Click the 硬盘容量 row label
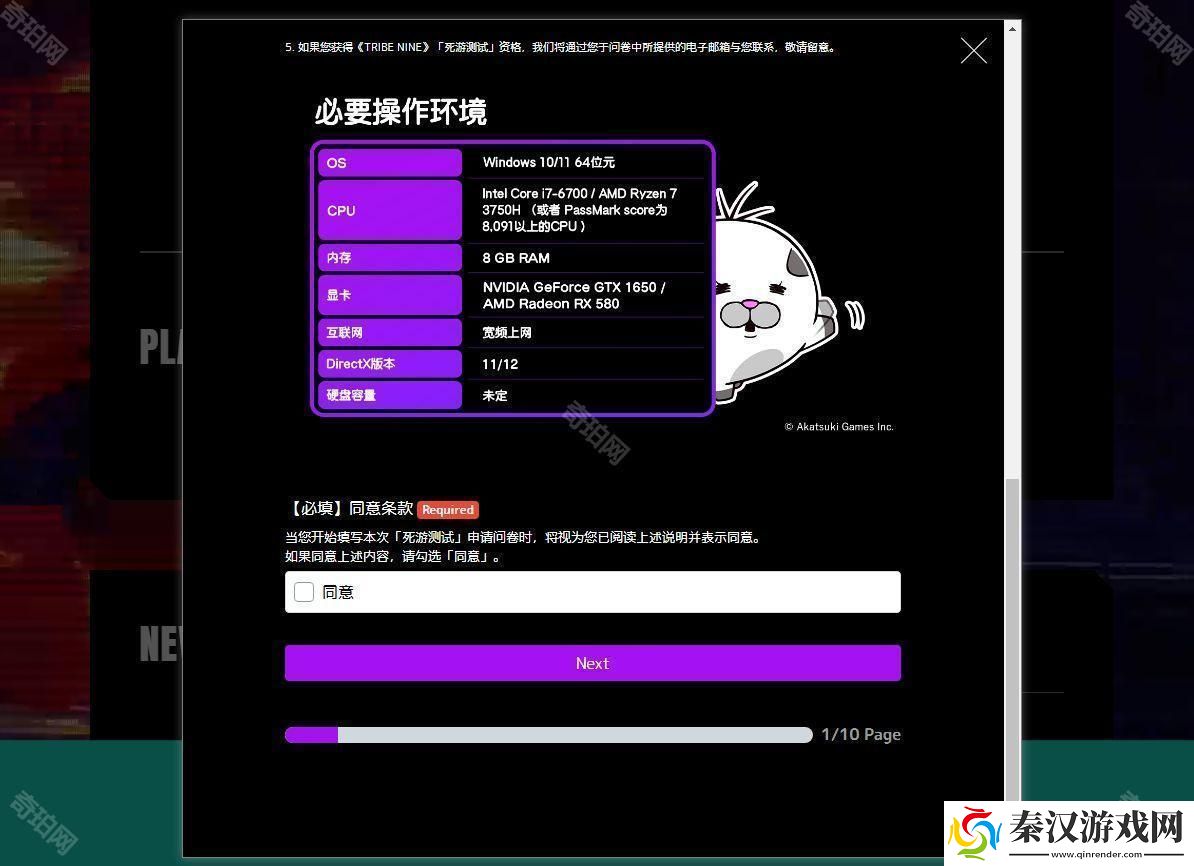The height and width of the screenshot is (866, 1194). point(390,395)
